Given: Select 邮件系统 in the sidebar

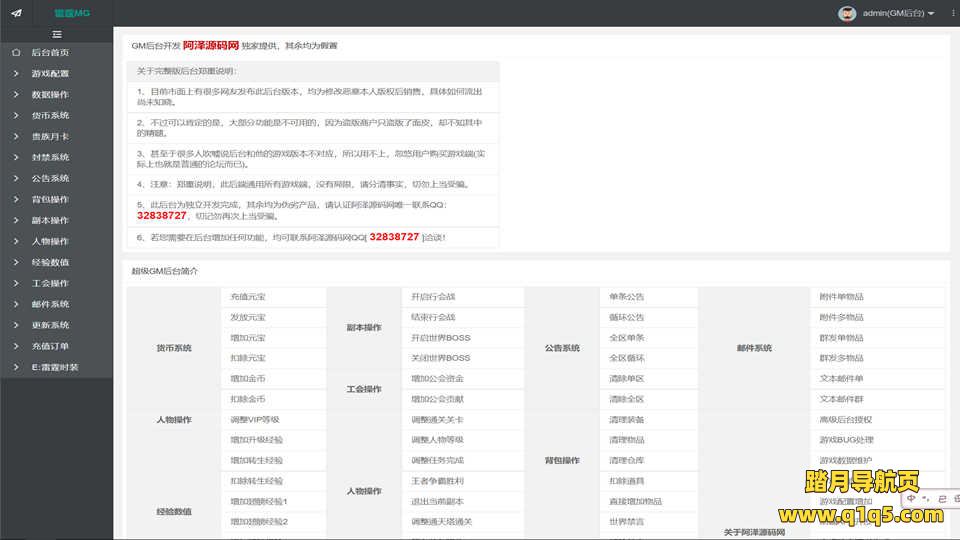Looking at the screenshot, I should [50, 304].
